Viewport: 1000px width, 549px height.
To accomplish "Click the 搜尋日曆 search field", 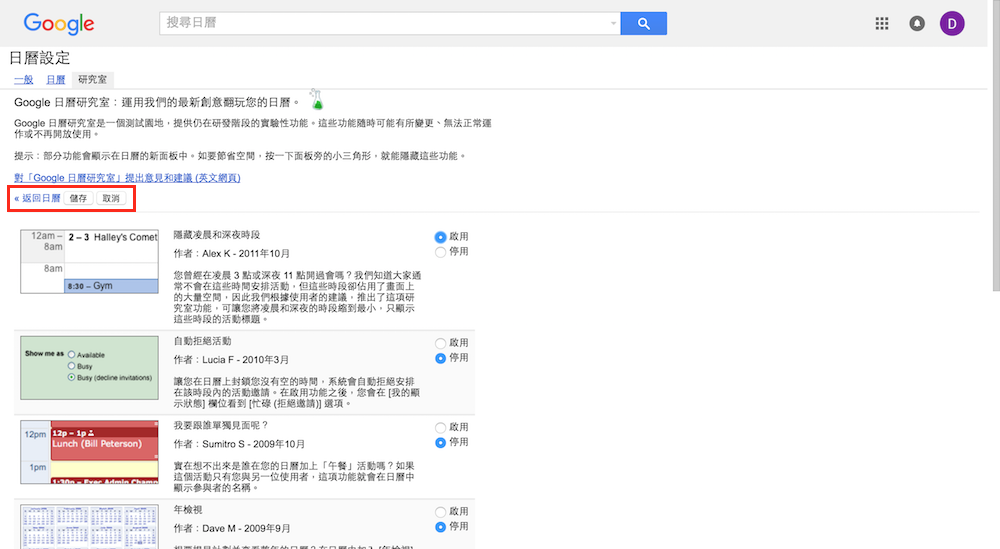I will tap(385, 24).
